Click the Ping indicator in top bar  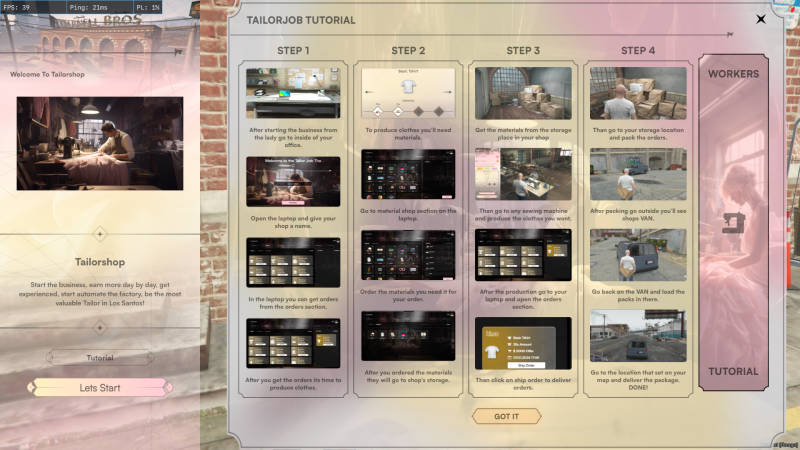[89, 7]
